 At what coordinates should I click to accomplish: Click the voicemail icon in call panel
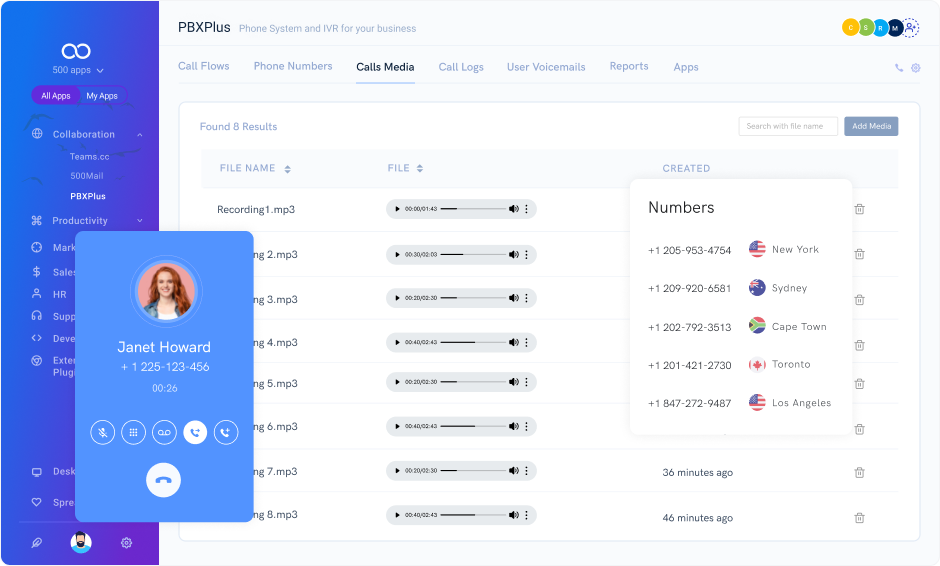164,432
